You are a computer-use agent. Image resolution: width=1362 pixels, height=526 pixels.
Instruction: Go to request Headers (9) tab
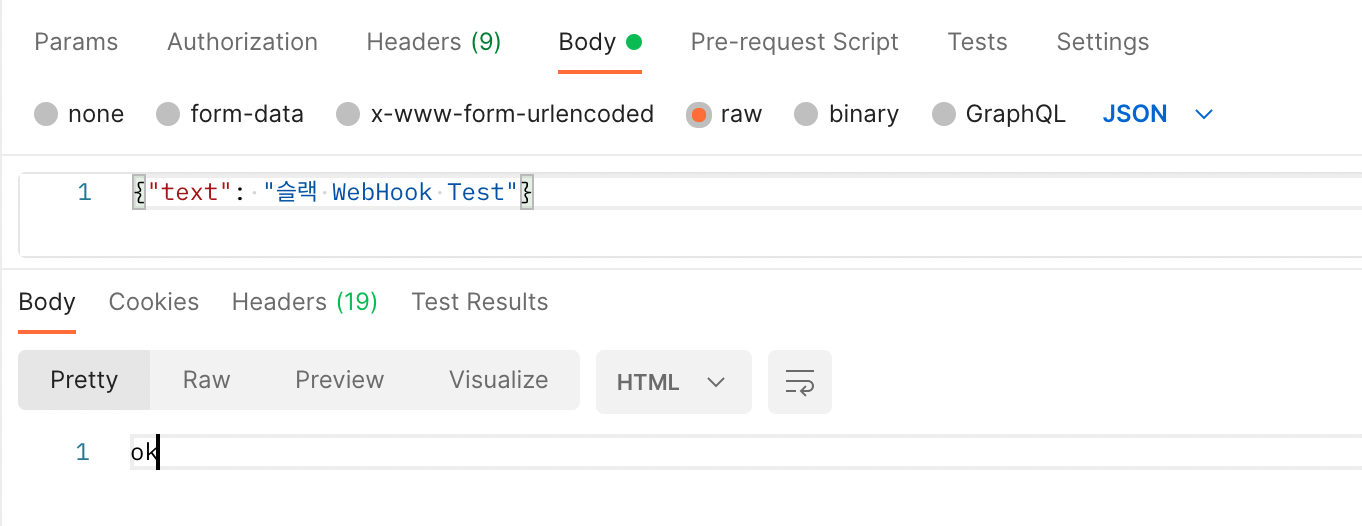pos(433,42)
